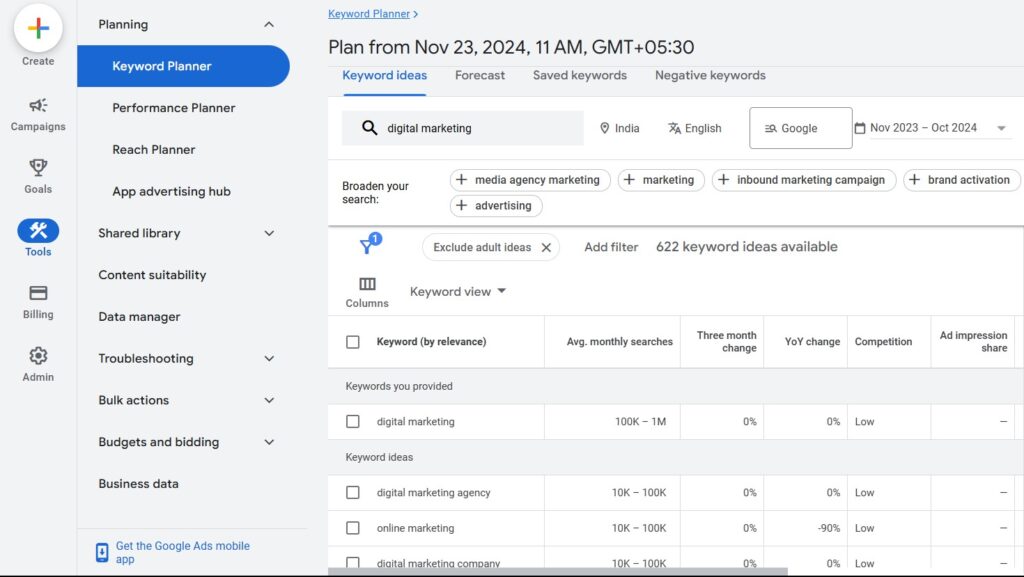Open Data manager

pyautogui.click(x=139, y=317)
